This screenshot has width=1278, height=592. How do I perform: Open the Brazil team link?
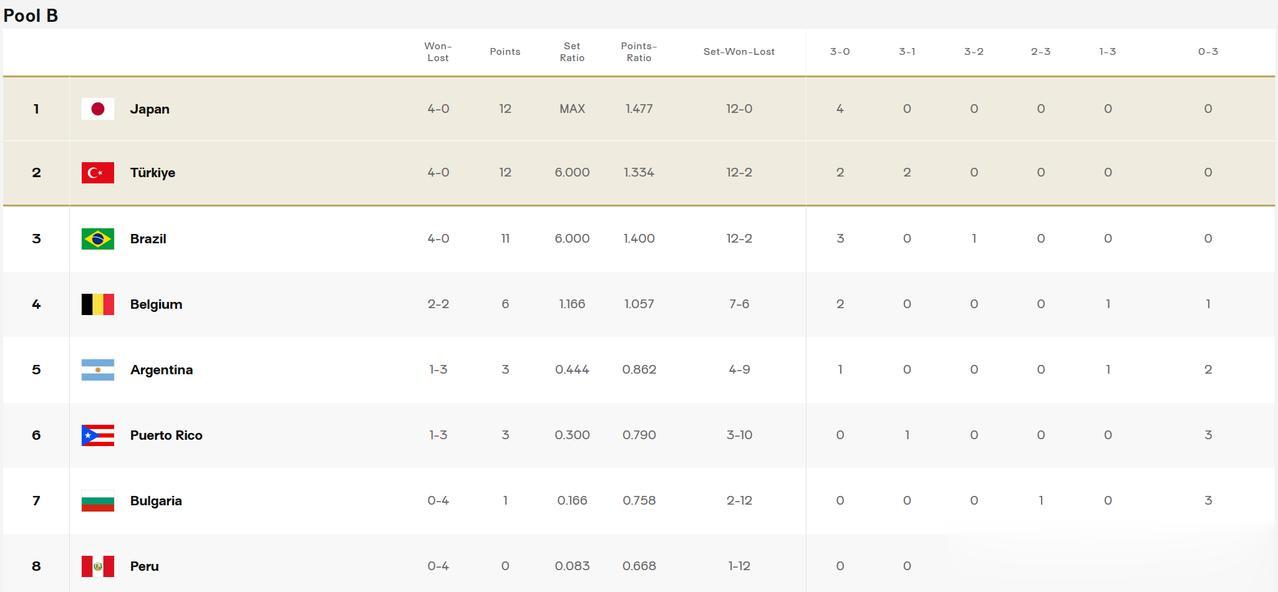pos(148,239)
